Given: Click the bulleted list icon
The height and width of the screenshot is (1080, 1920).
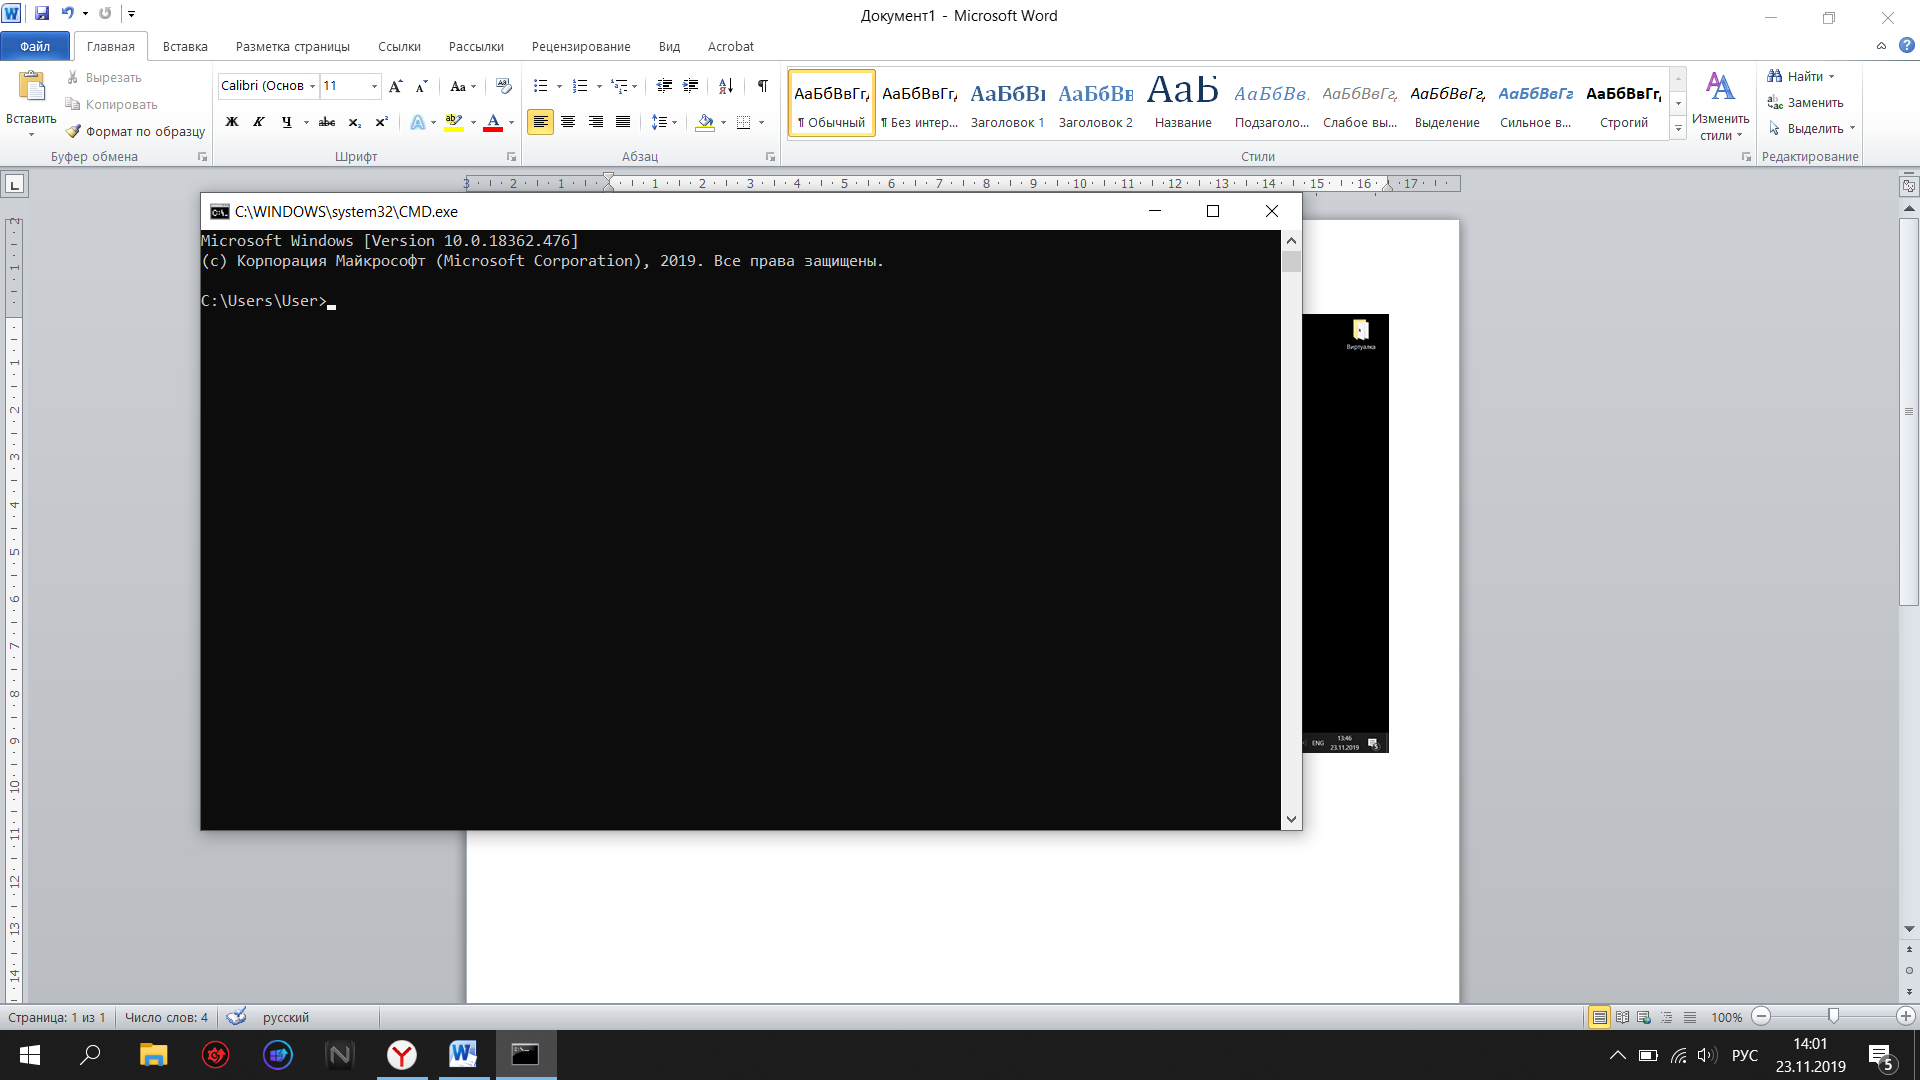Looking at the screenshot, I should tap(541, 86).
